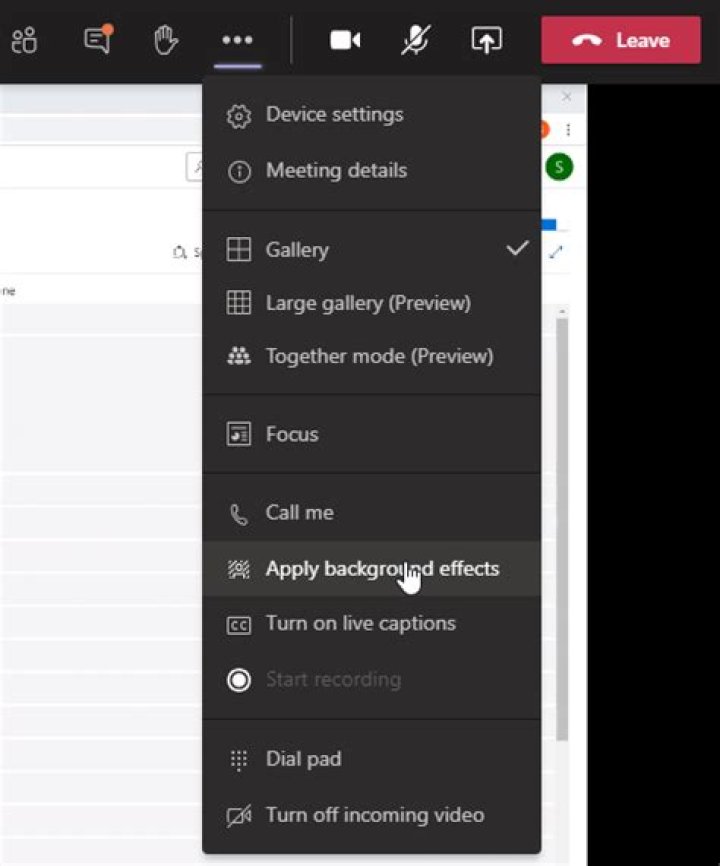720x866 pixels.
Task: Choose Call me option
Action: 371,513
